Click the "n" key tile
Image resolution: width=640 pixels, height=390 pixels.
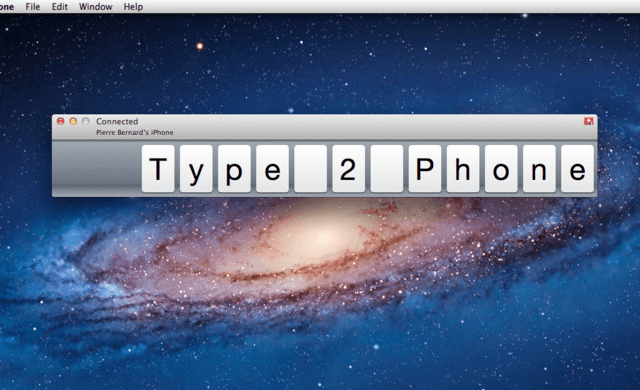[539, 168]
